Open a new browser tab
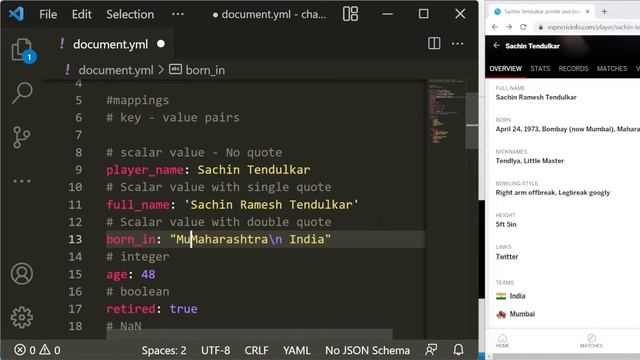 click(604, 11)
